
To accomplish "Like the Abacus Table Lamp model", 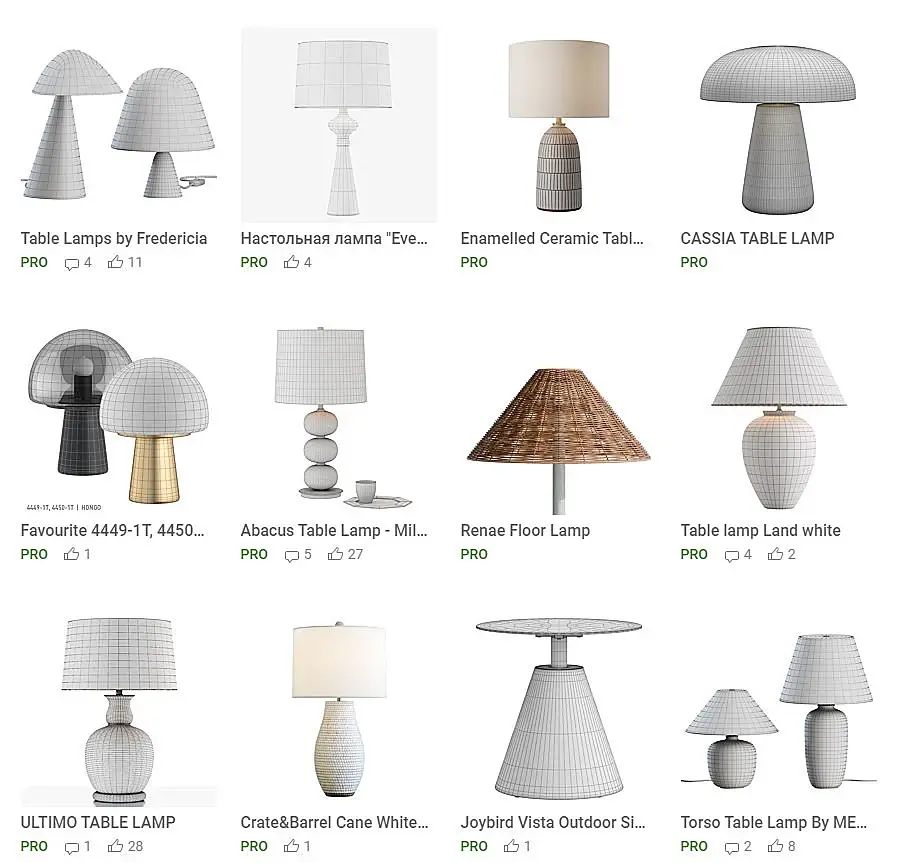I will pyautogui.click(x=335, y=554).
